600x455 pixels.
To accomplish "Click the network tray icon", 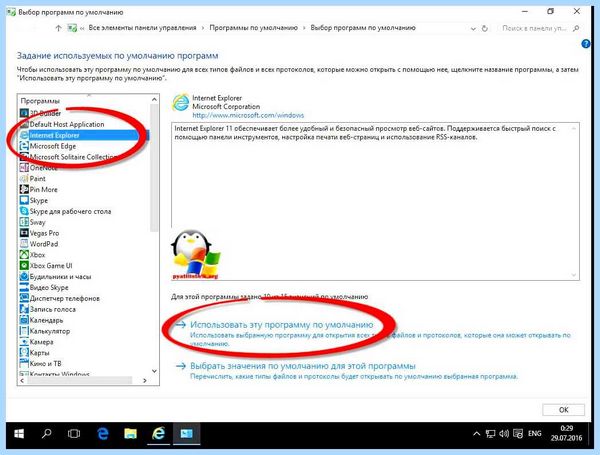I will [490, 434].
